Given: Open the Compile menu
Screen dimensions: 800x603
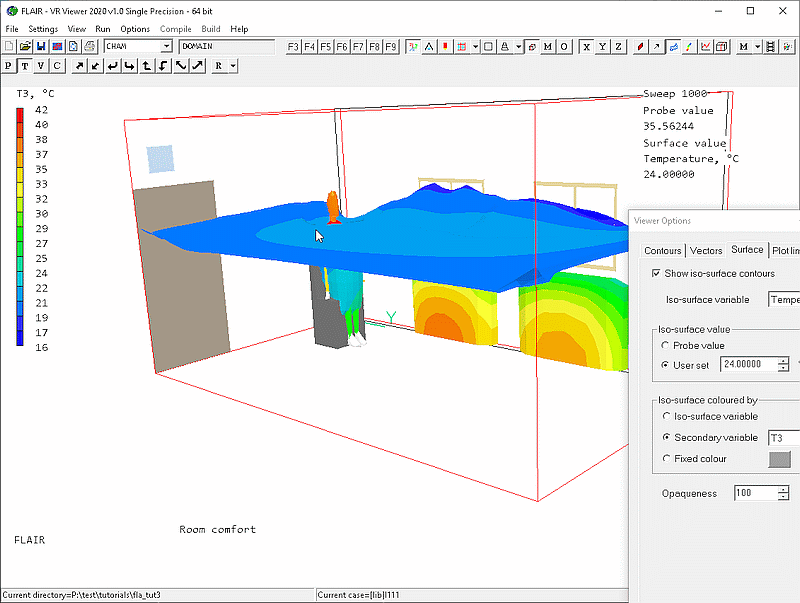Looking at the screenshot, I should click(175, 29).
